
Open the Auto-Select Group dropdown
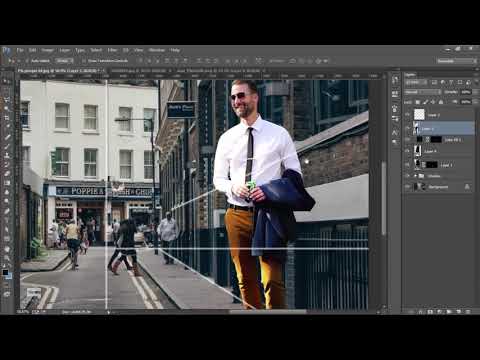point(65,61)
